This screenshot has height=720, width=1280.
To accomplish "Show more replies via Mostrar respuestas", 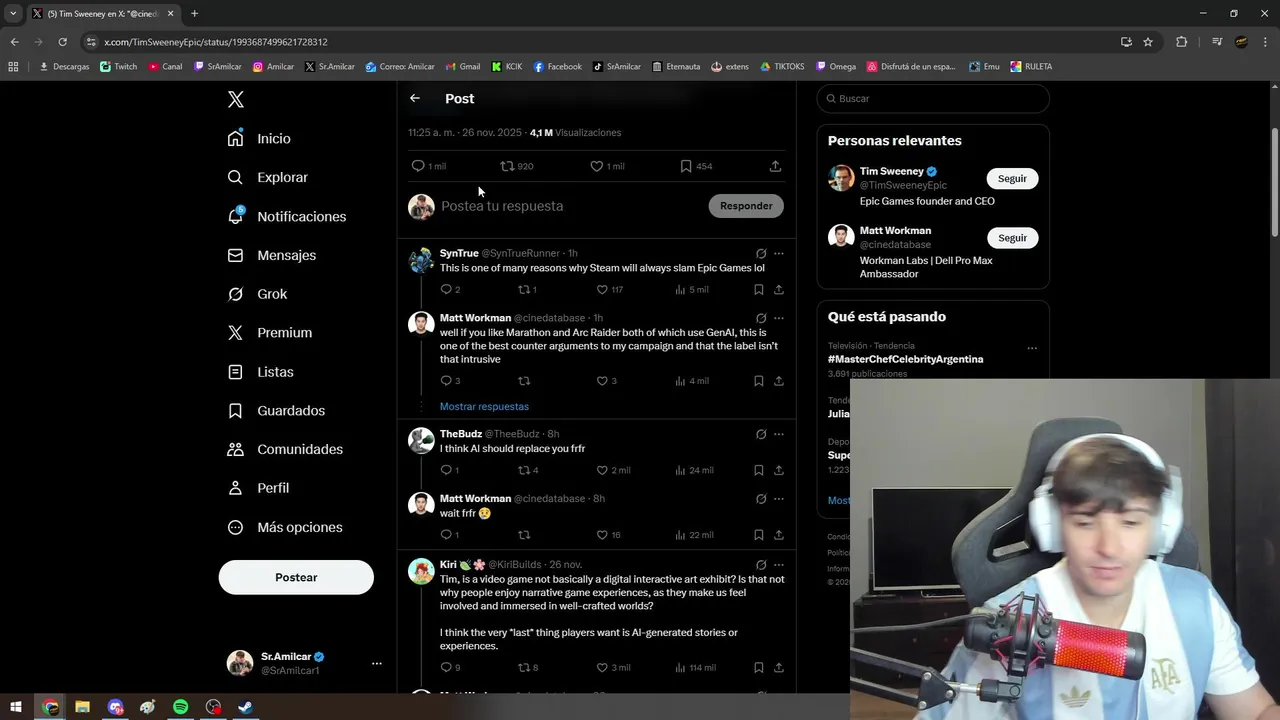I will pos(484,406).
